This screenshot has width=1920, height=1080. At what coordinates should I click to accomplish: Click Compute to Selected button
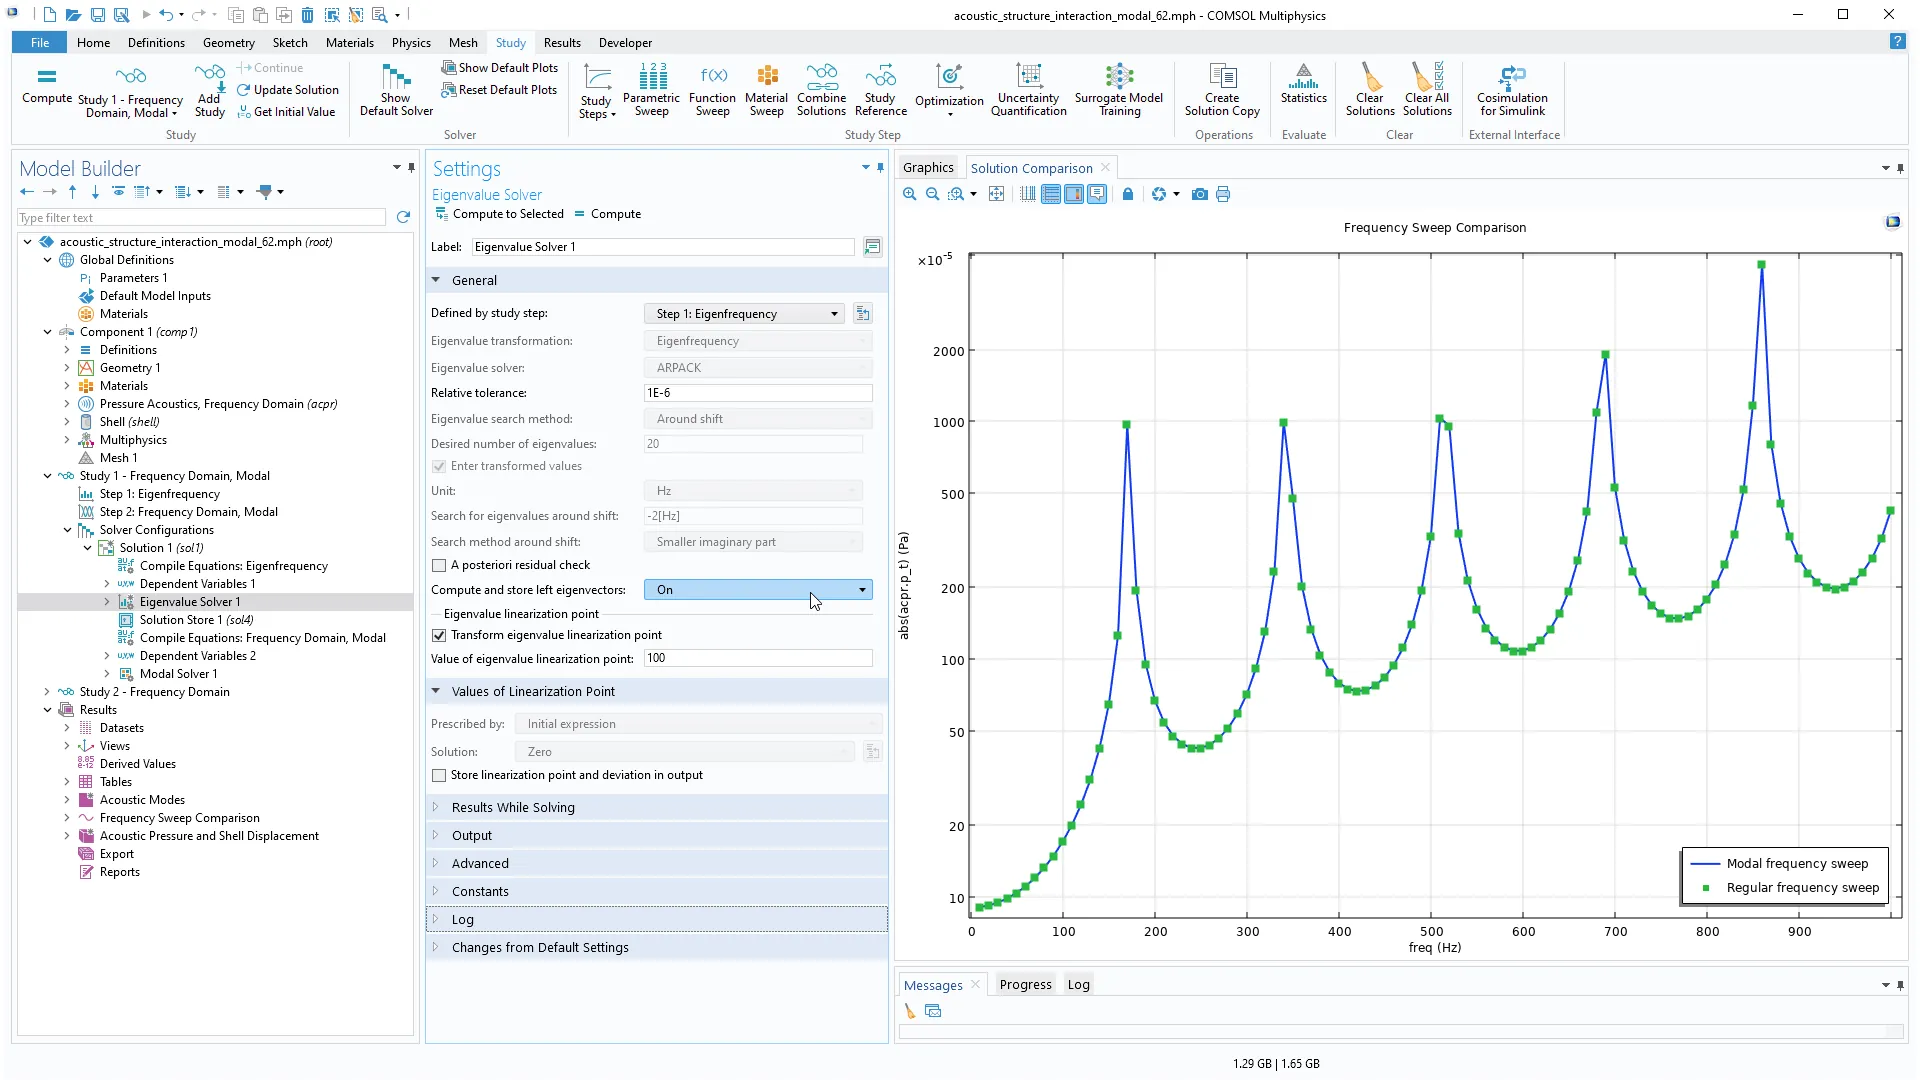coord(499,214)
